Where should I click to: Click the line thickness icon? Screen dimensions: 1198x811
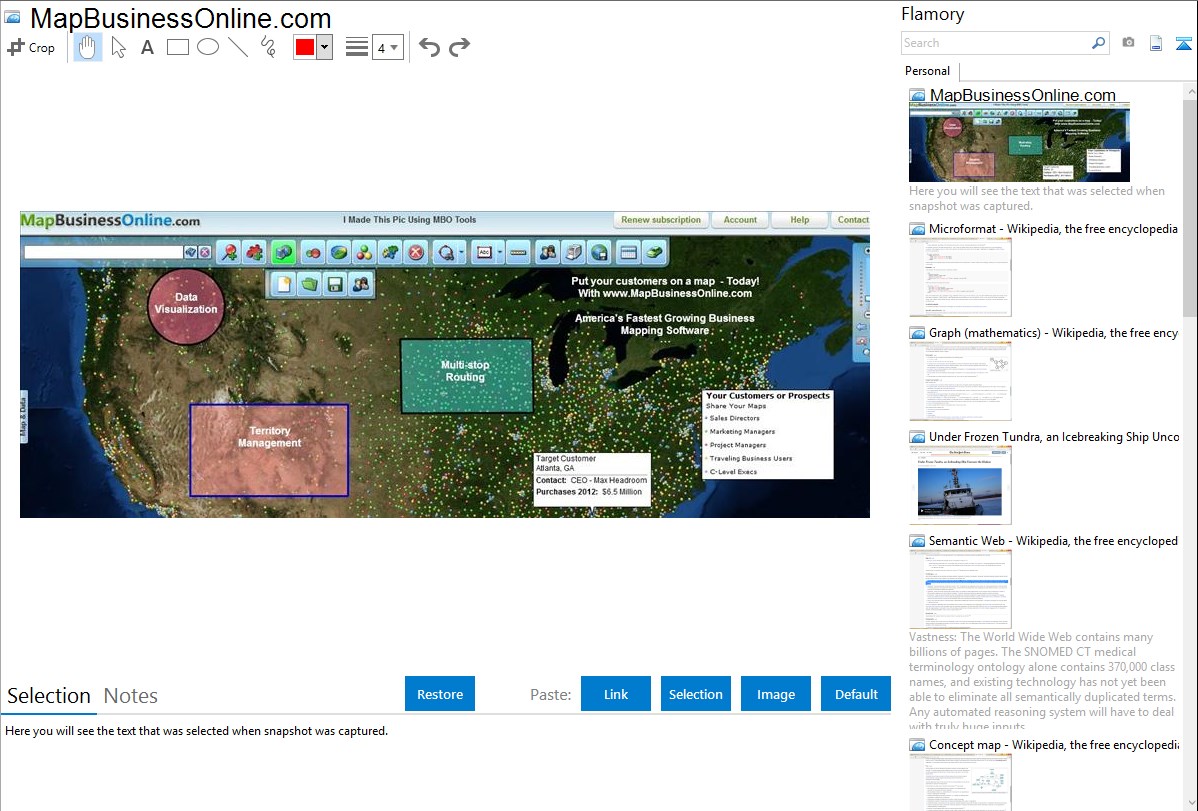click(x=357, y=47)
